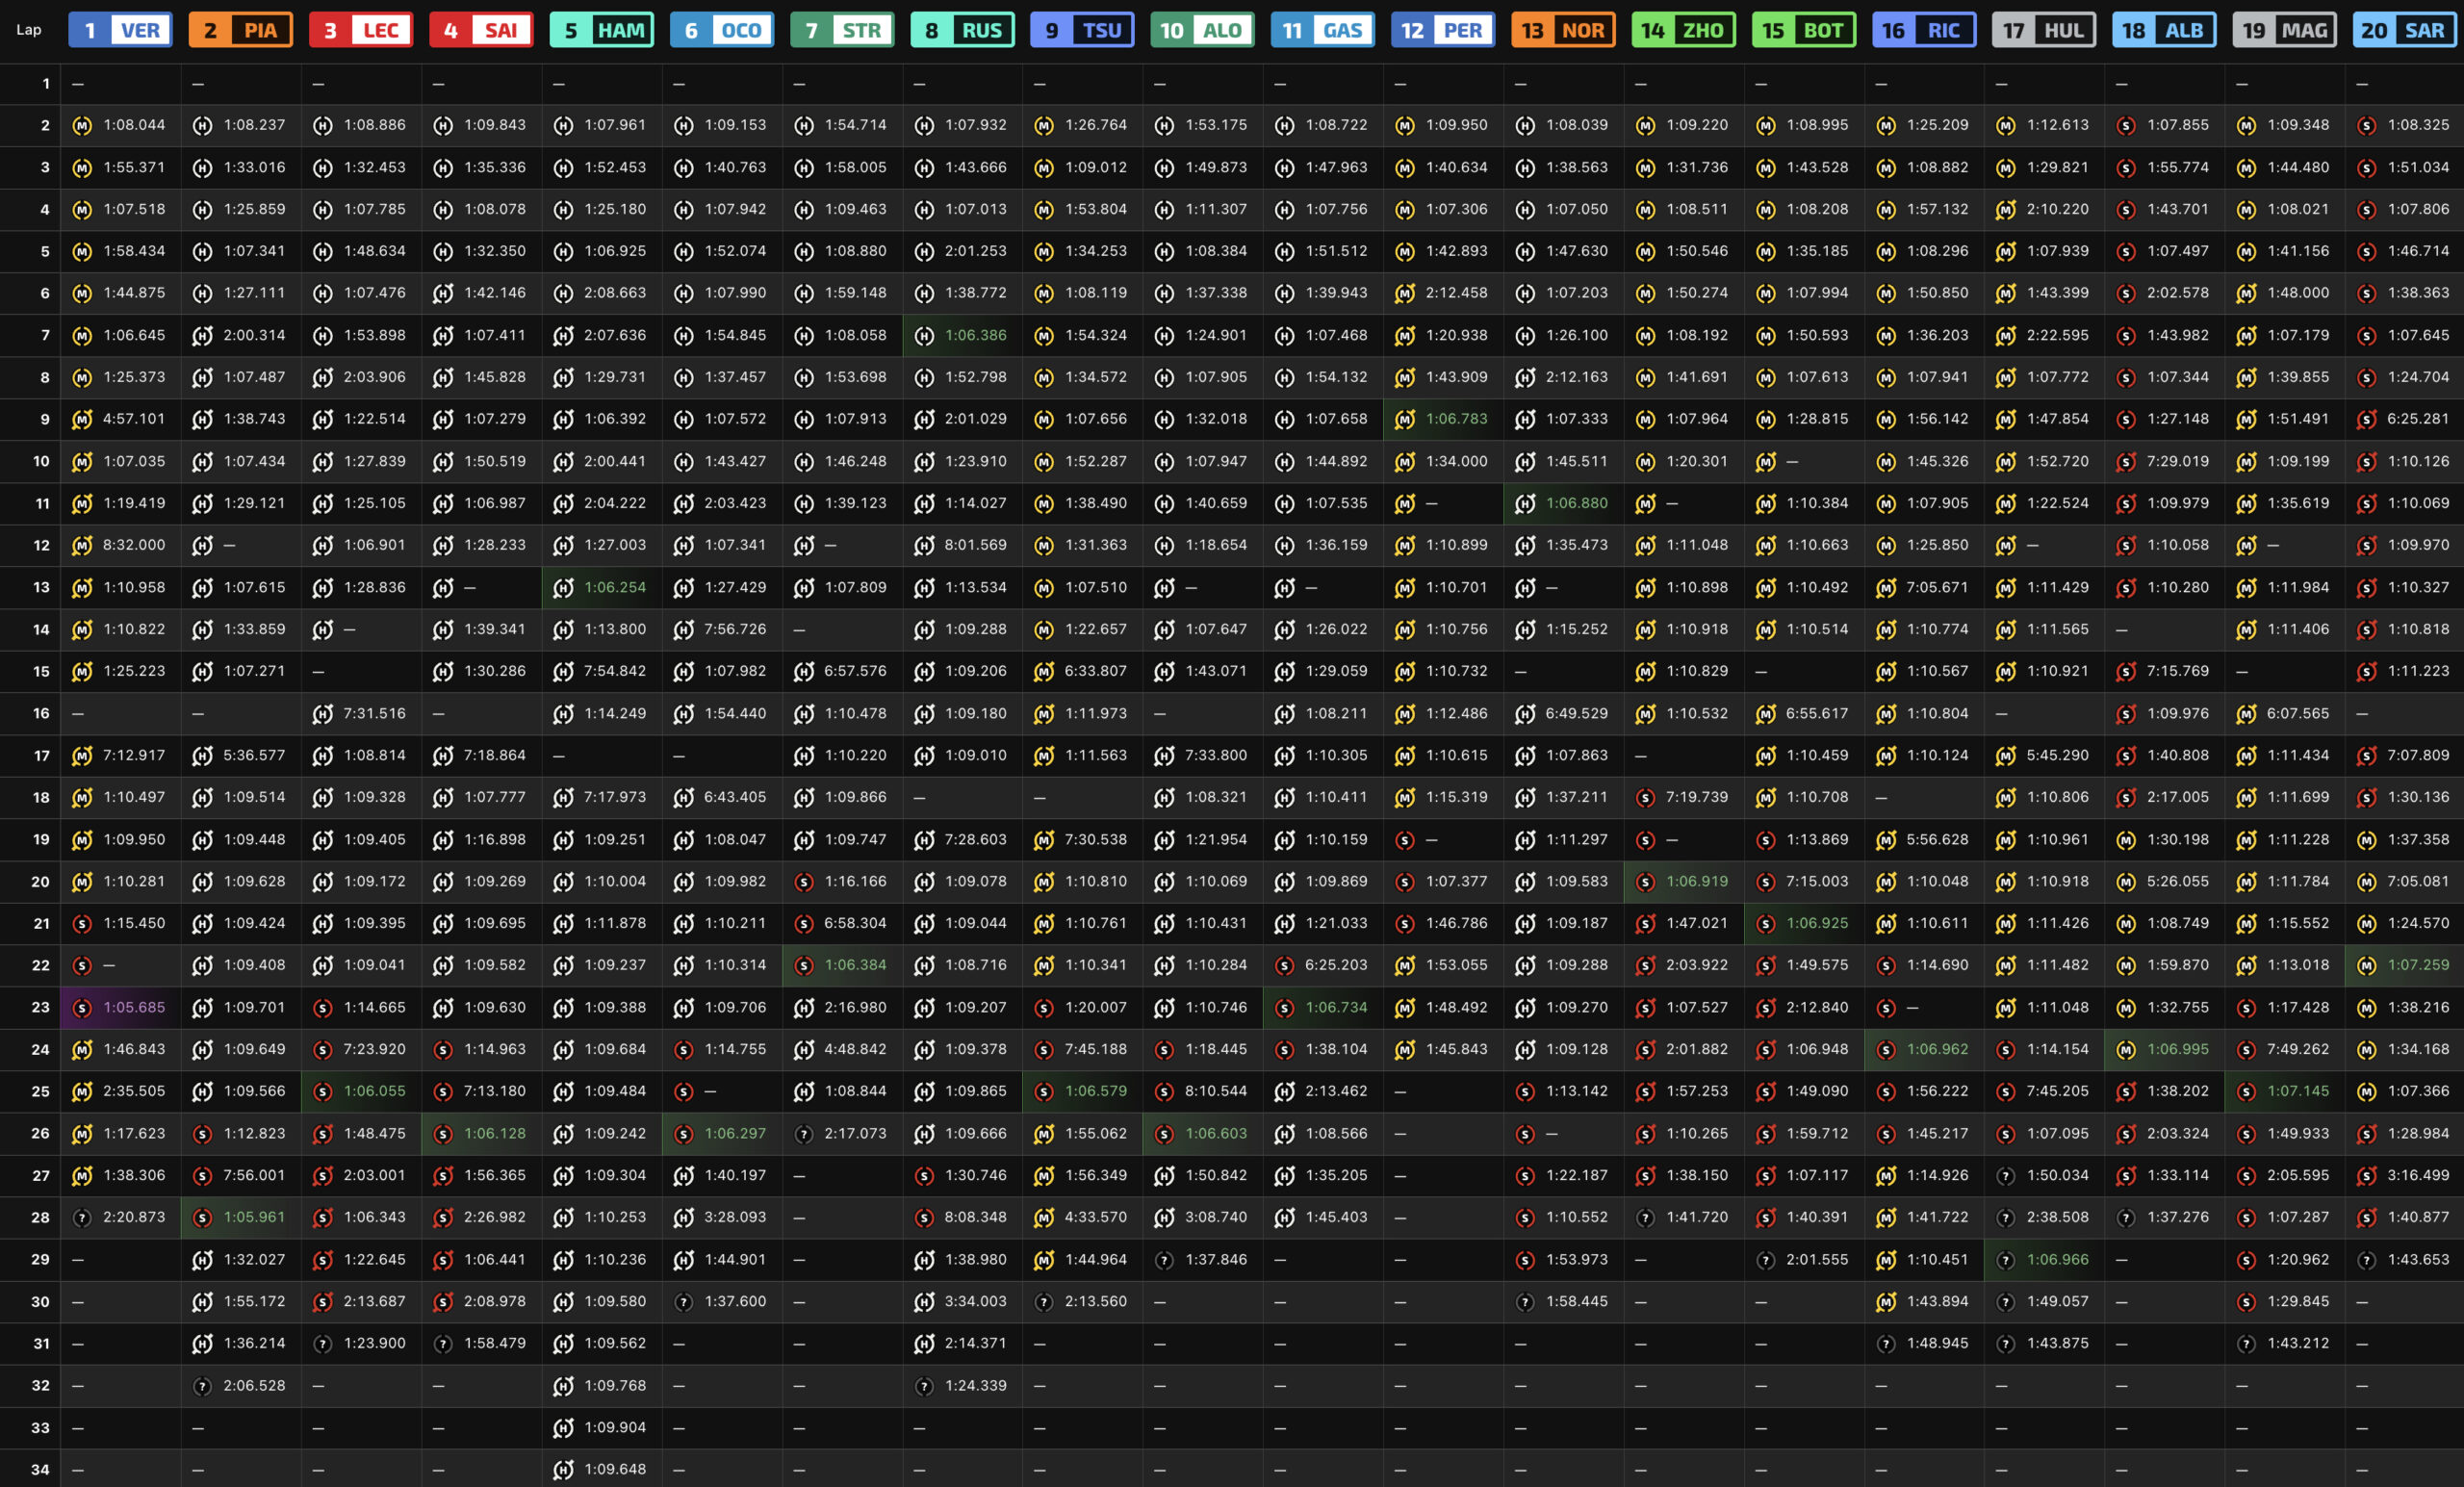Click OCO's green 1:06.297 lap time
The height and width of the screenshot is (1487, 2464).
tap(735, 1134)
